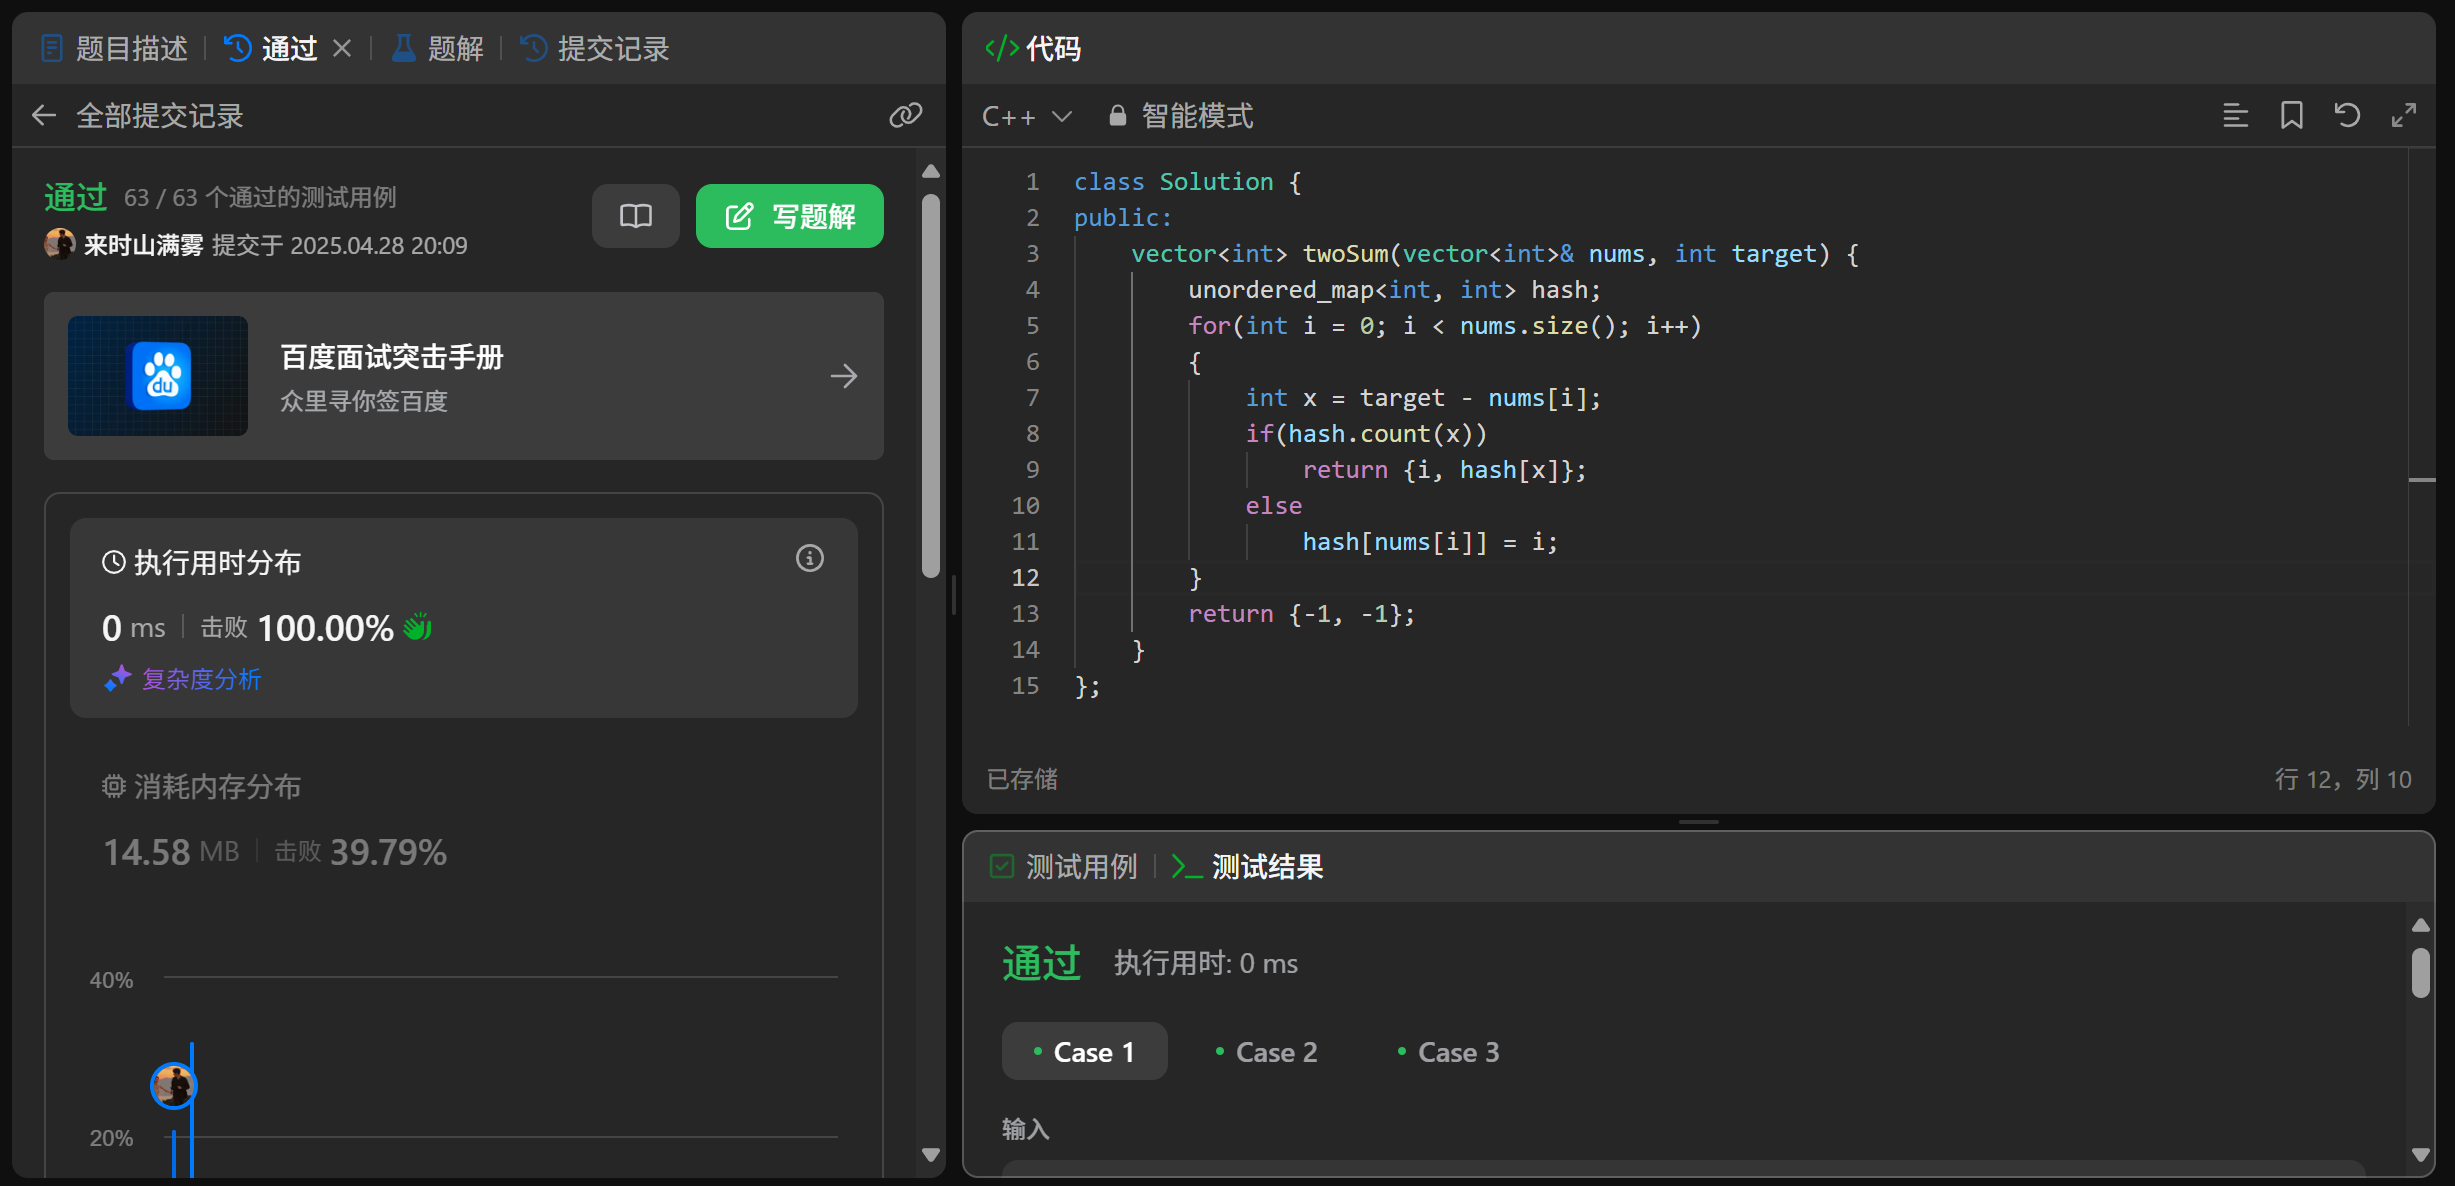Select Case 3 test case

pyautogui.click(x=1448, y=1052)
